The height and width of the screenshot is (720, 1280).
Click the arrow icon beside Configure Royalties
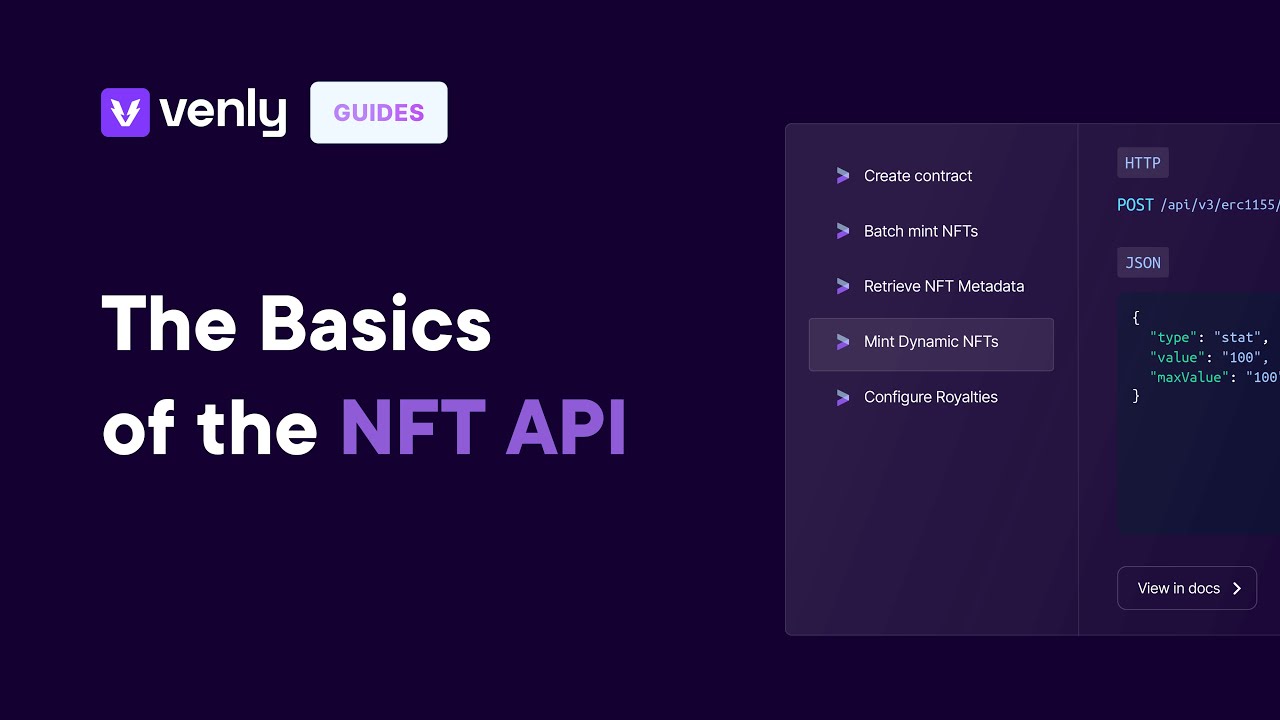843,397
